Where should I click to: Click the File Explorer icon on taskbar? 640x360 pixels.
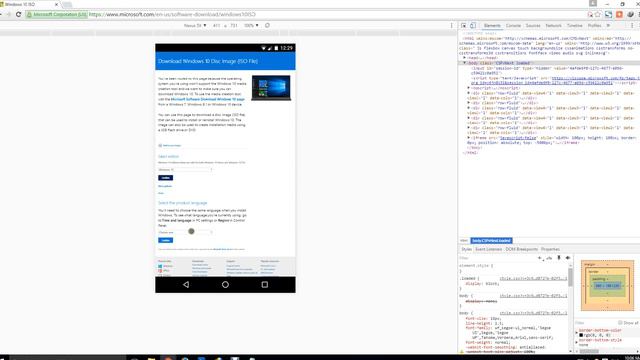click(151, 359)
